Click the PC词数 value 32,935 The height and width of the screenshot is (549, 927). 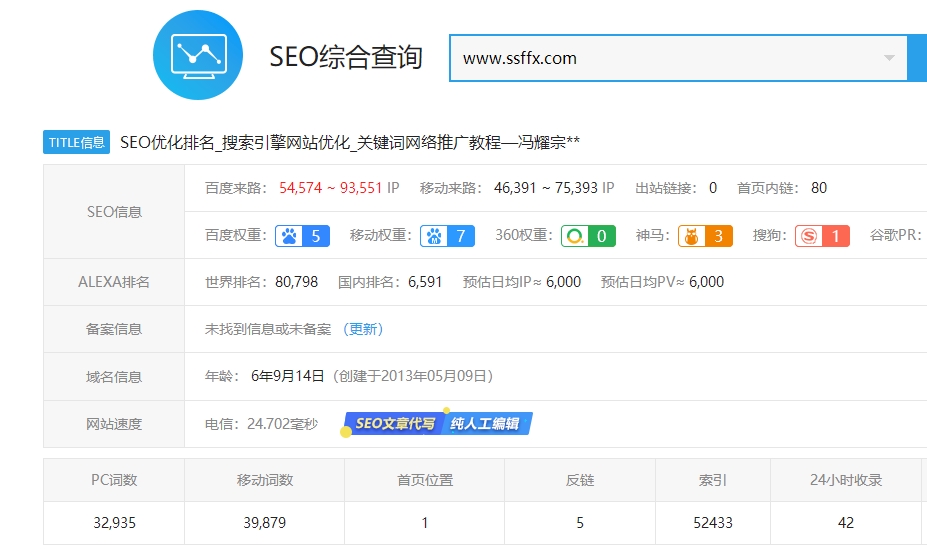pyautogui.click(x=113, y=523)
